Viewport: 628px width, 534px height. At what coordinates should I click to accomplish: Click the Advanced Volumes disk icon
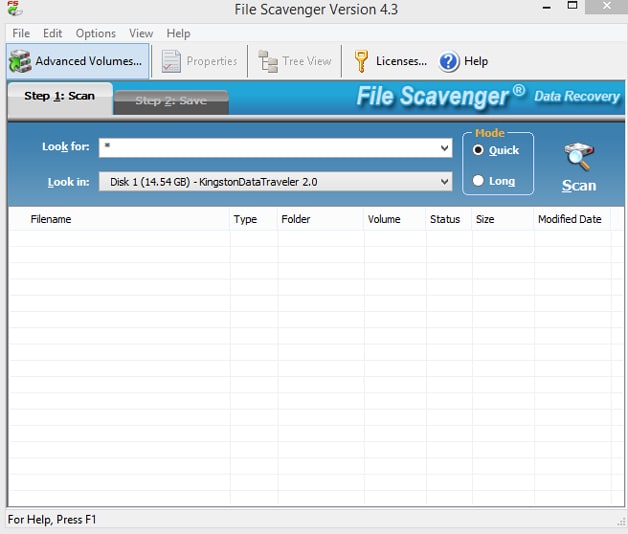click(x=20, y=61)
